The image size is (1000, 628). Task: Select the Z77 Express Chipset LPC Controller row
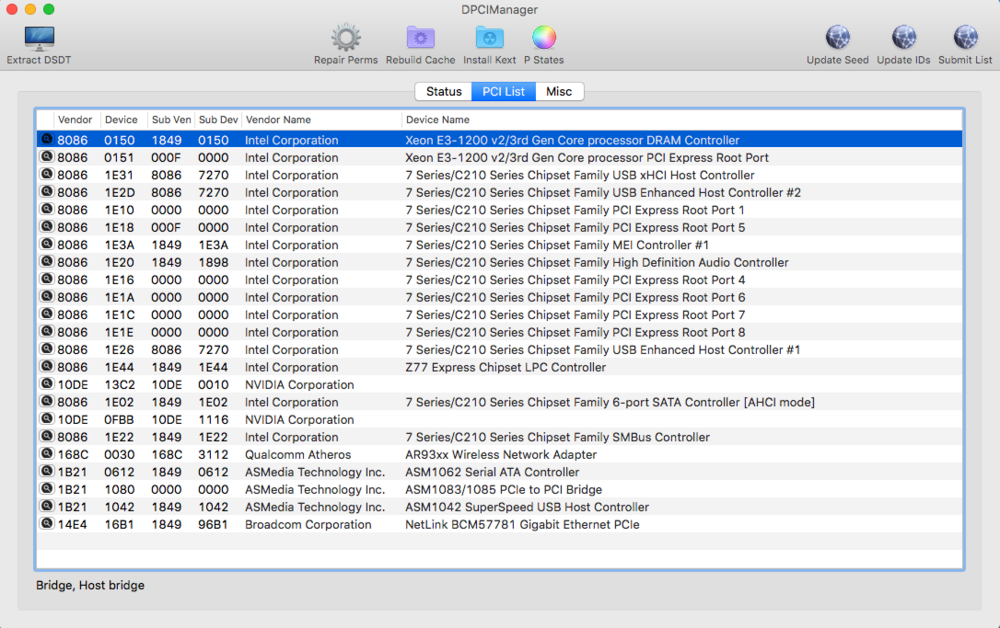pos(505,367)
